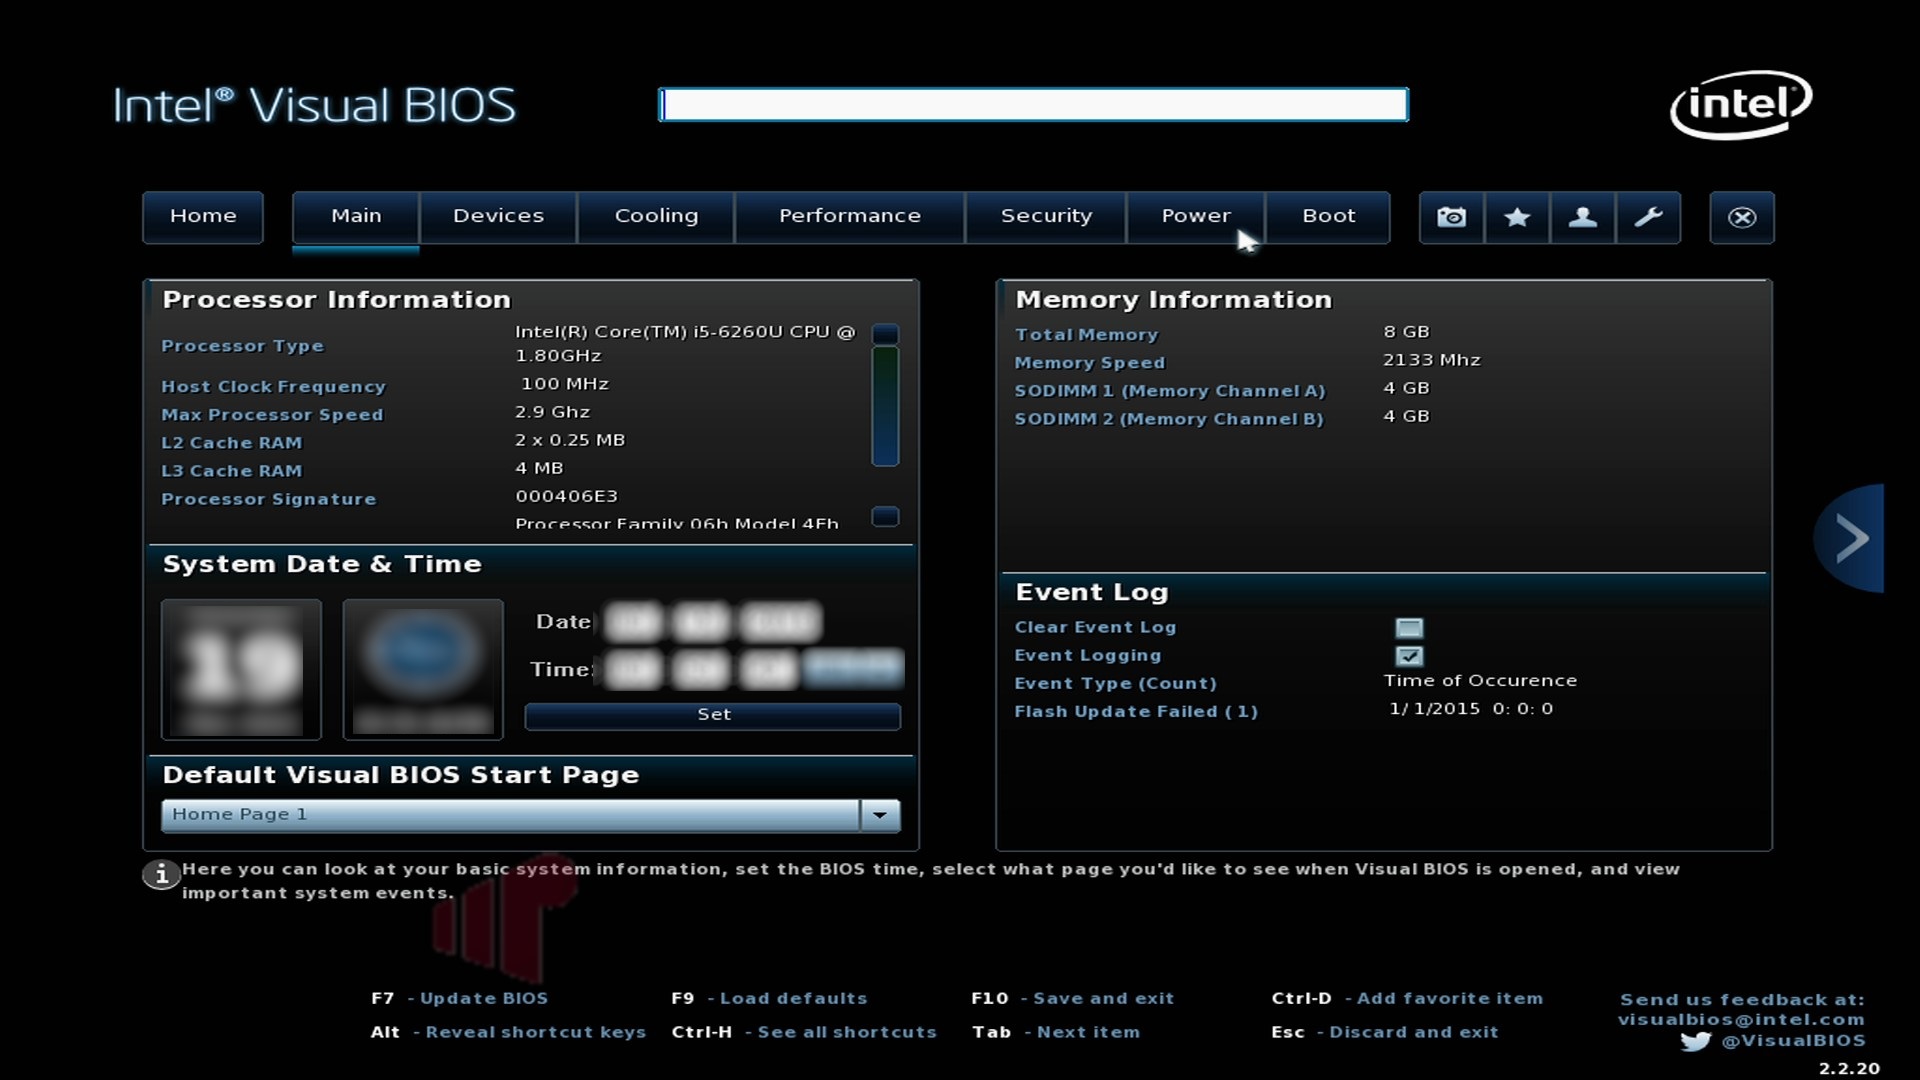Click the L2 Cache RAM label
Screen dimensions: 1920x1080
coord(231,443)
